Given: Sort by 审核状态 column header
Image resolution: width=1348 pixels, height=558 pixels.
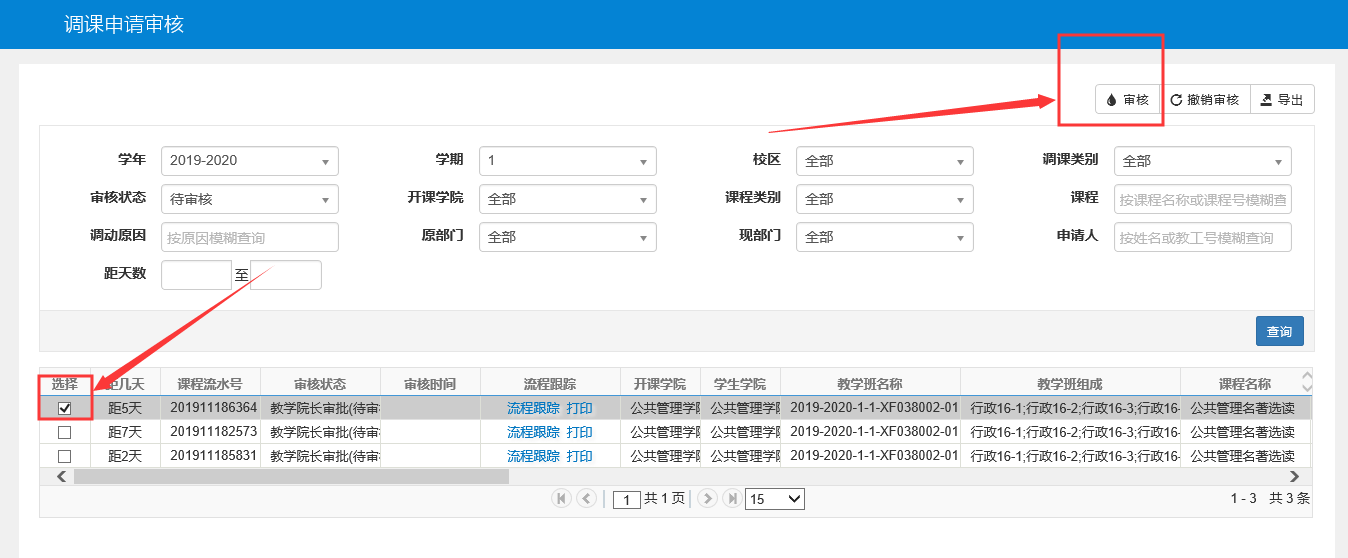Looking at the screenshot, I should (320, 384).
